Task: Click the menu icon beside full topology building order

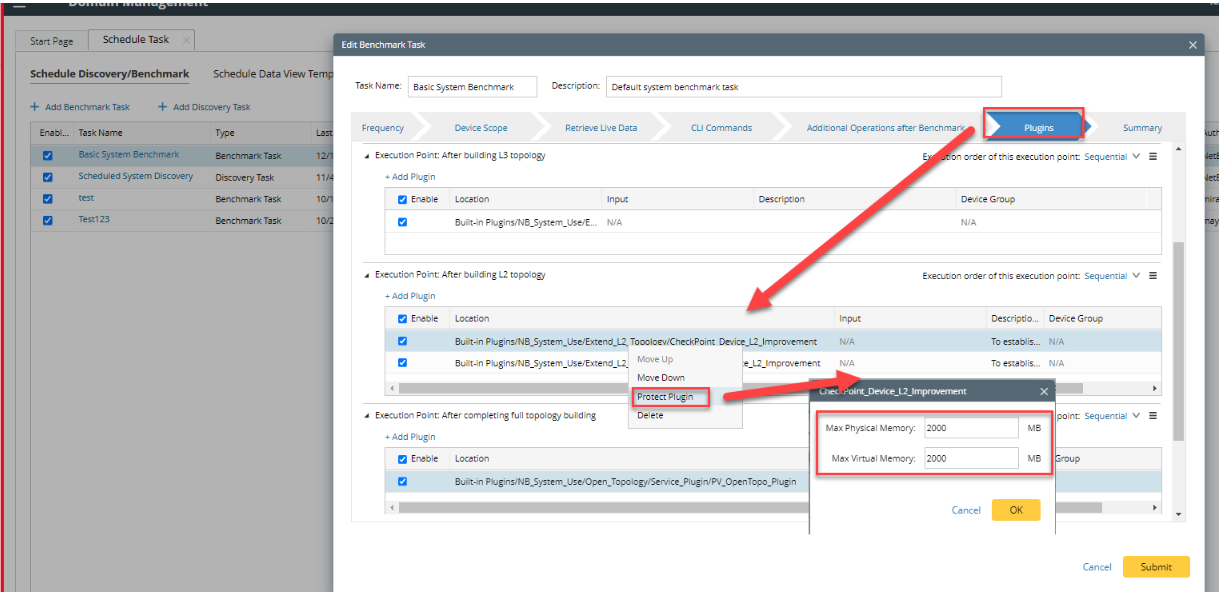Action: coord(1154,415)
